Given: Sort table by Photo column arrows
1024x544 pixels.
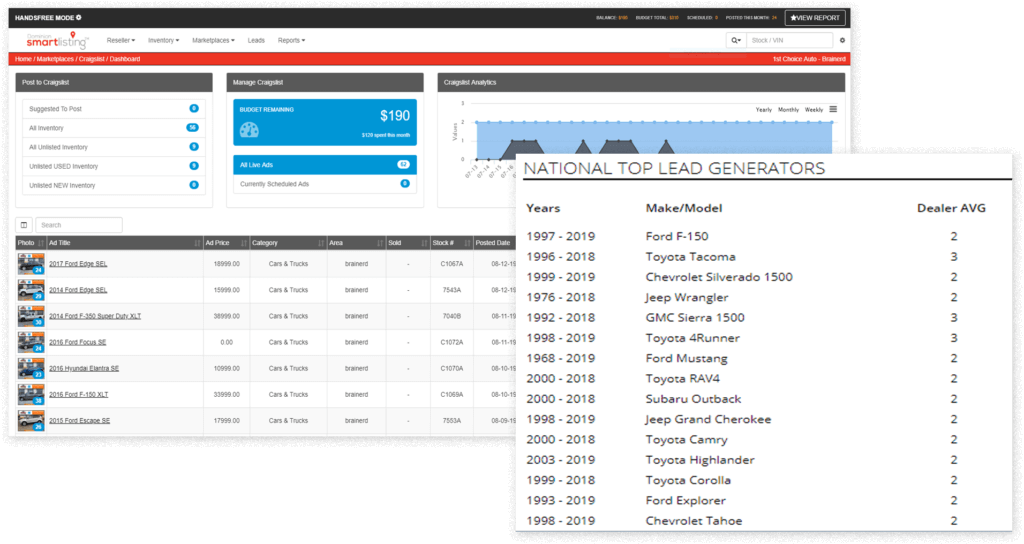Looking at the screenshot, I should (x=40, y=243).
